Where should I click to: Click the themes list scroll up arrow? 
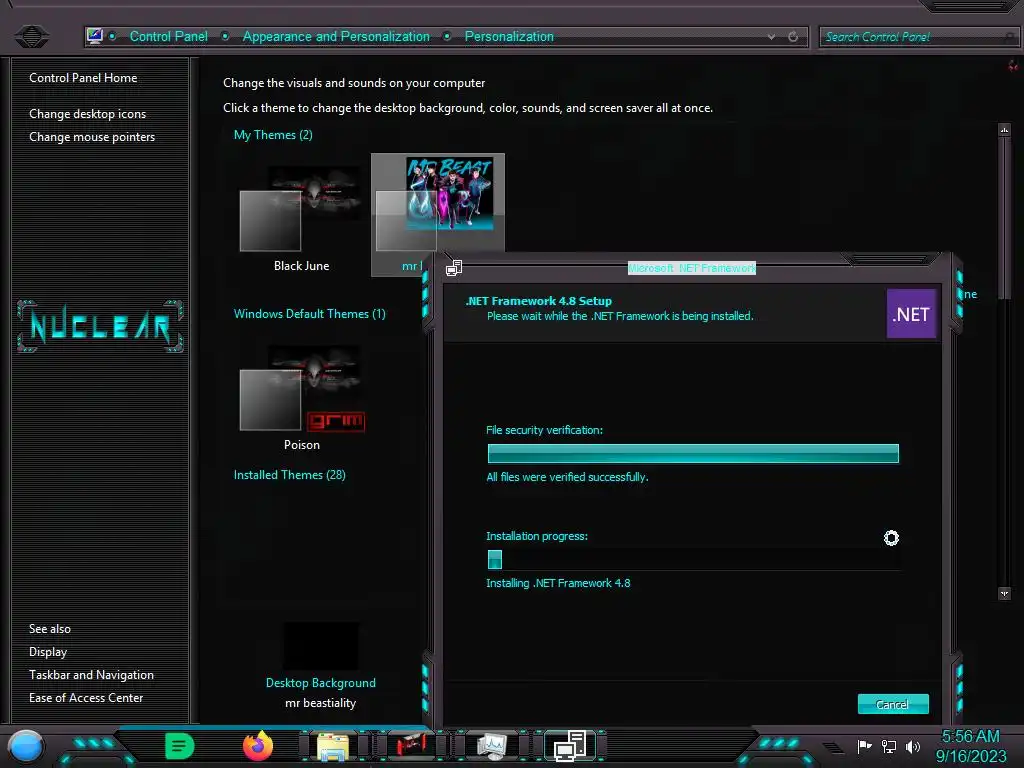tap(1004, 129)
